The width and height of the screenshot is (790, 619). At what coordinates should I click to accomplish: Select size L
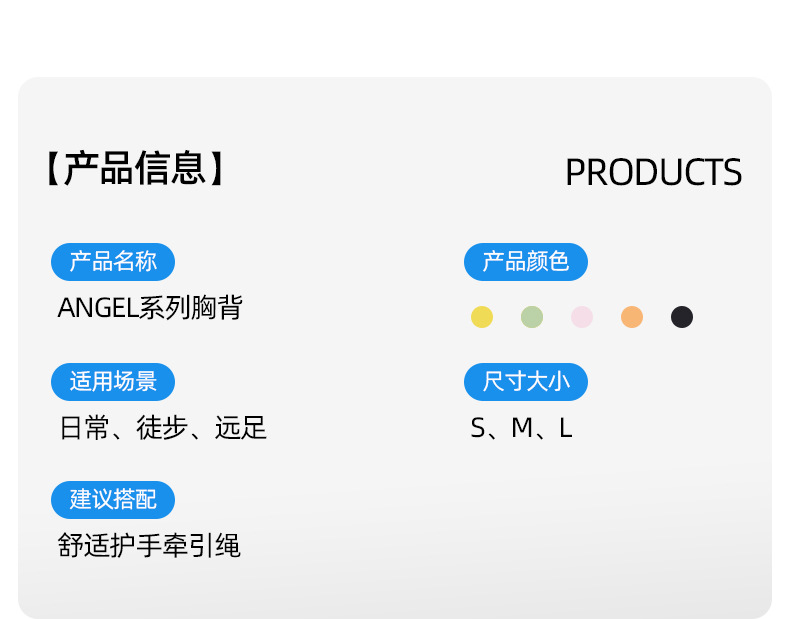tap(566, 429)
